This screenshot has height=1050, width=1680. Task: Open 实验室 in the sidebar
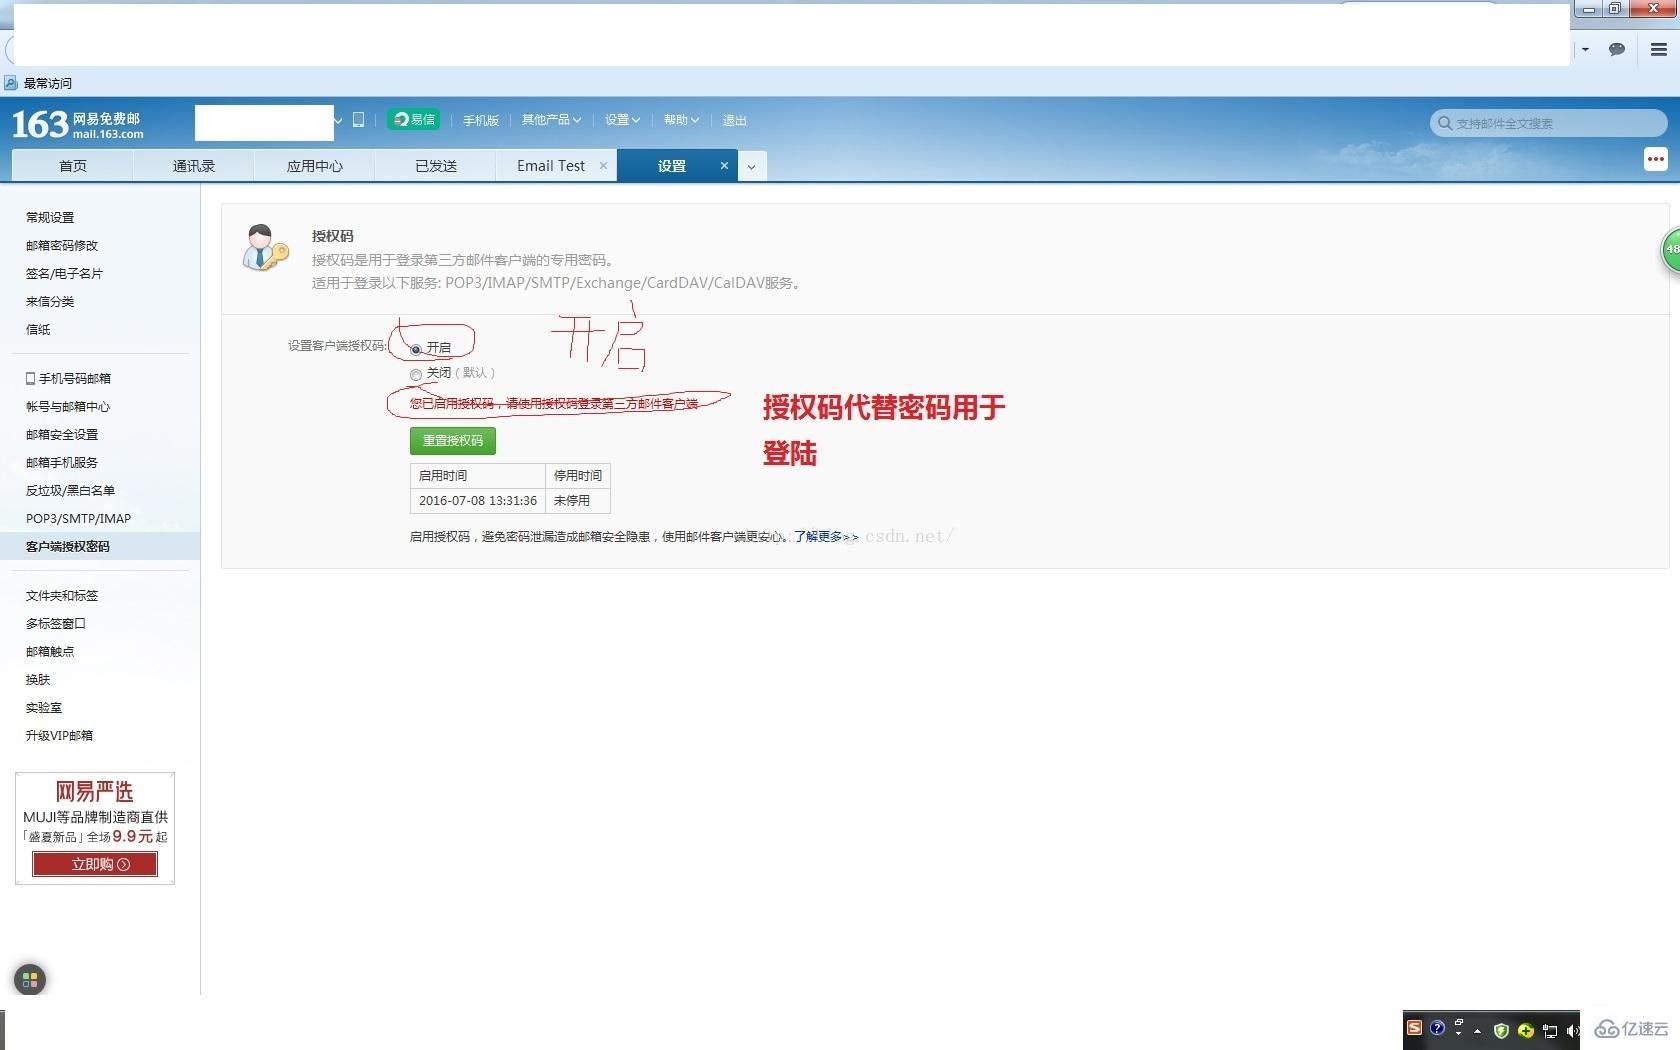tap(44, 707)
